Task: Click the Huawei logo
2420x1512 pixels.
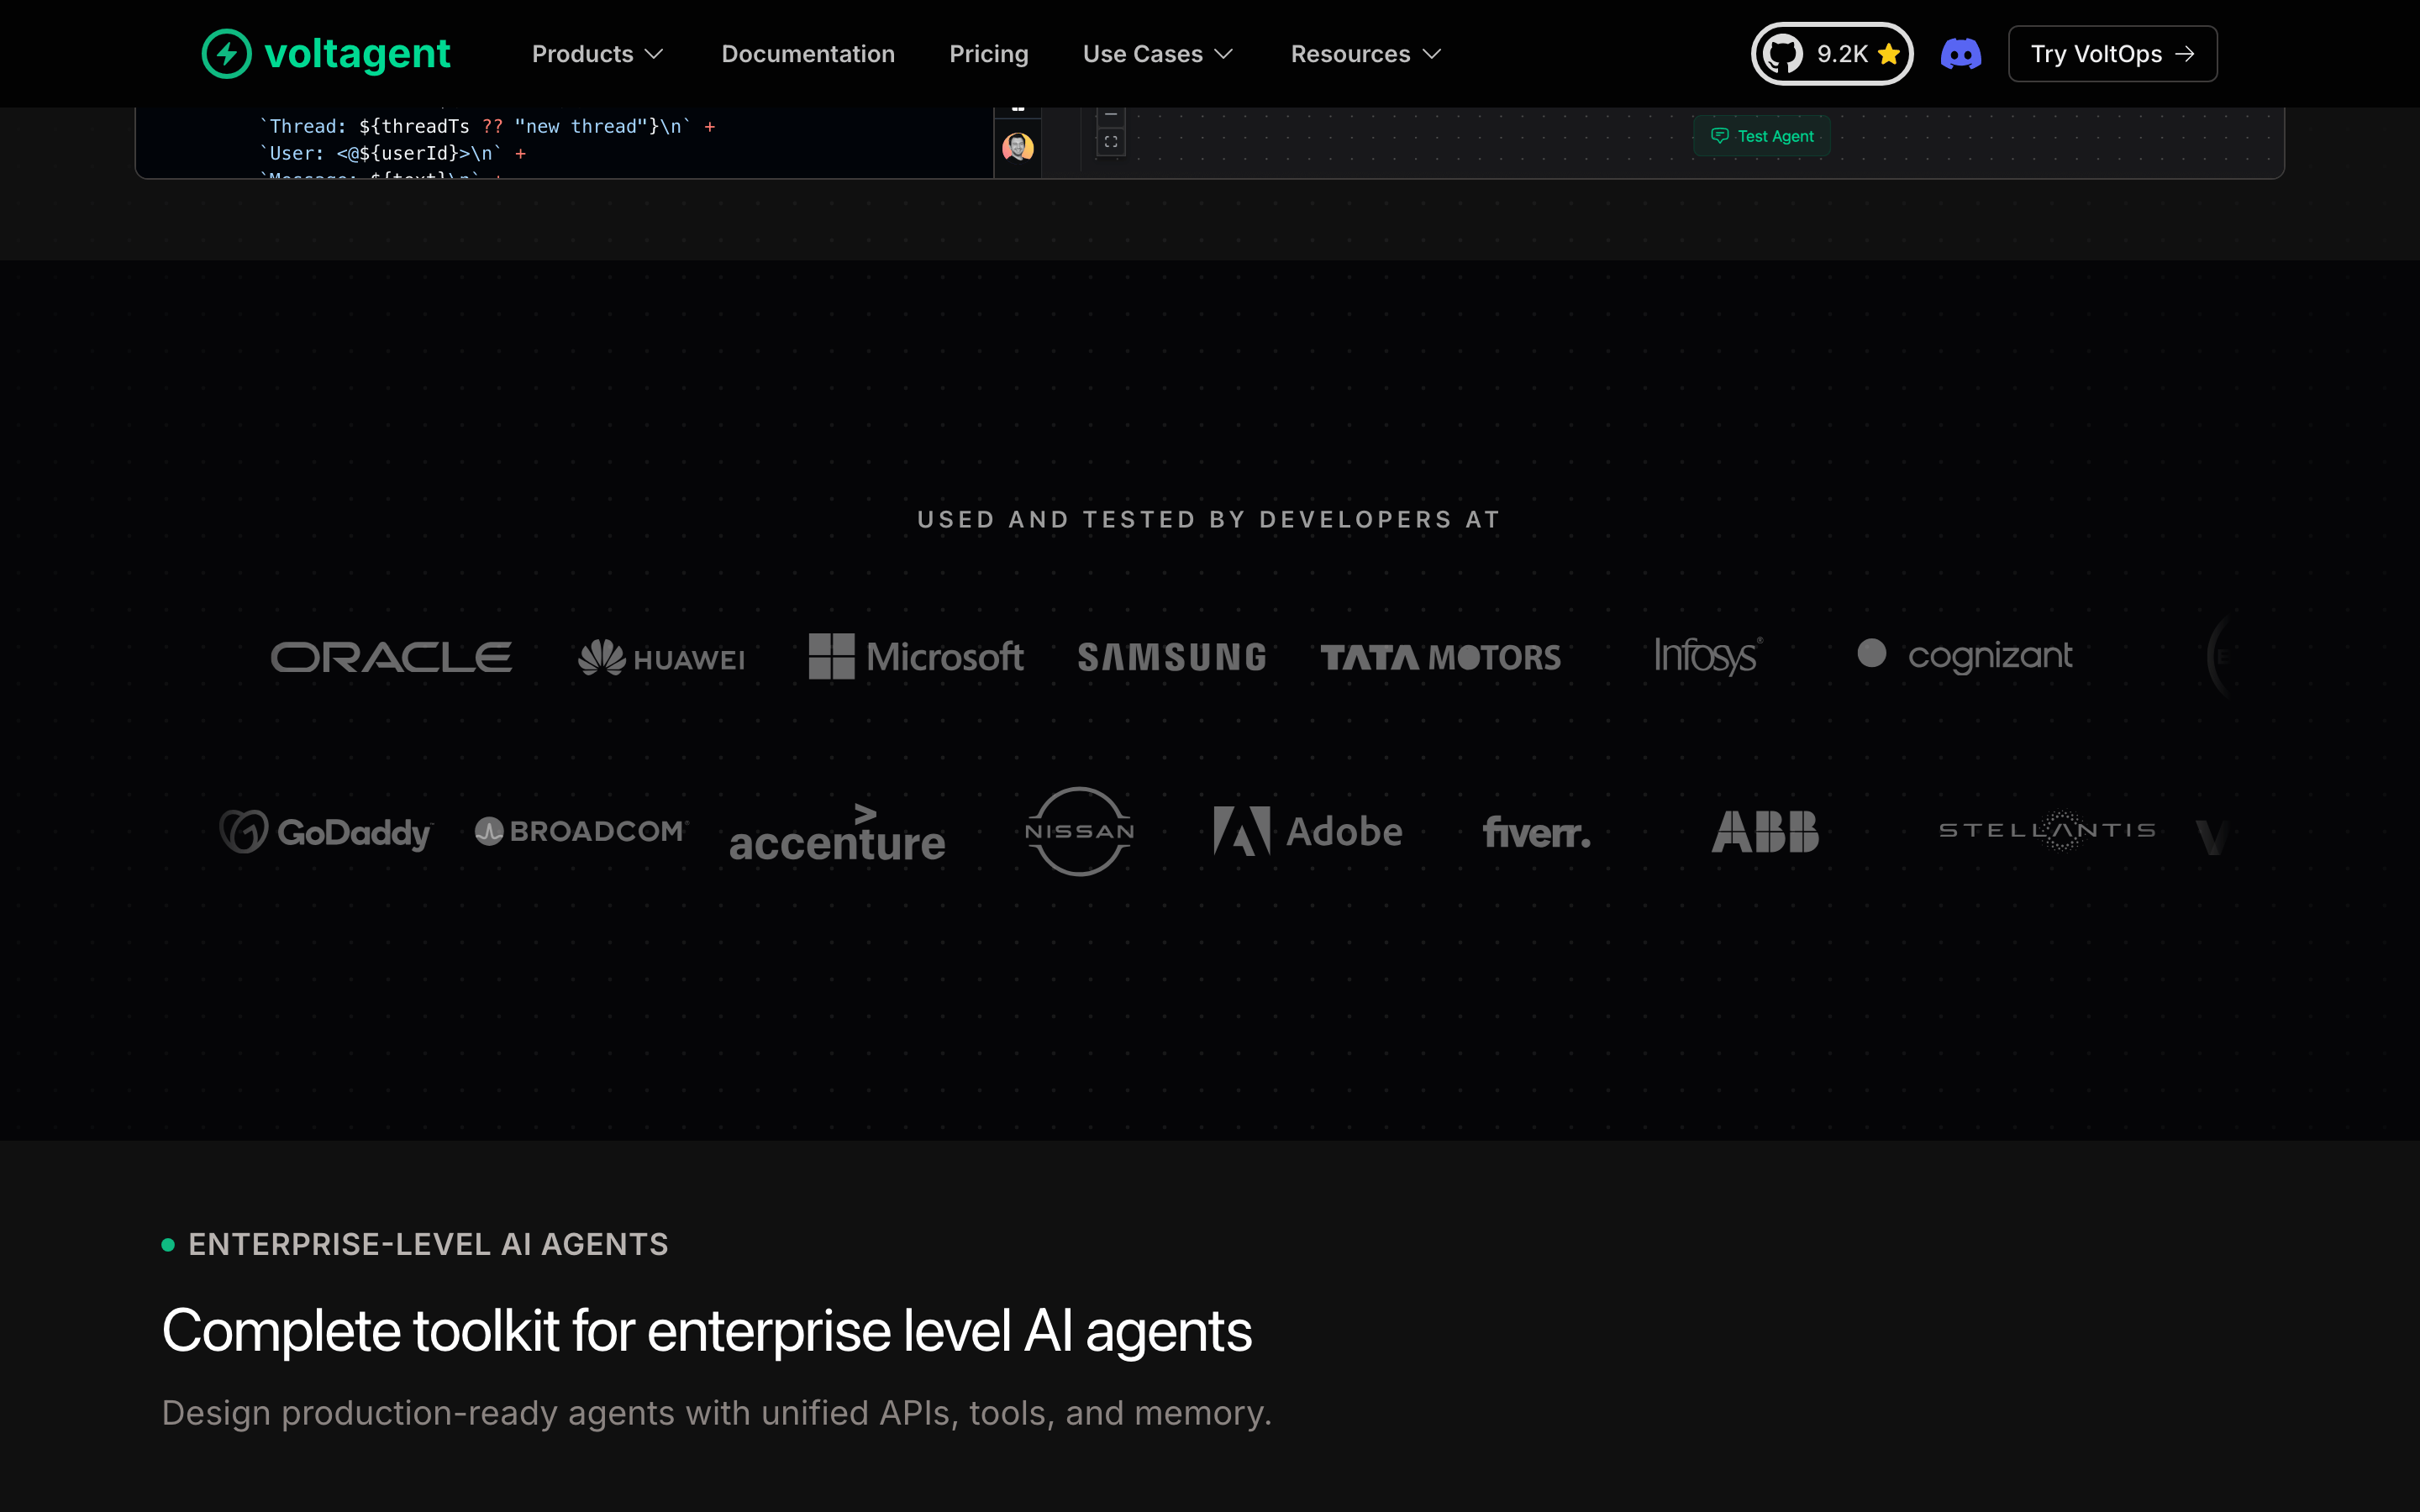Action: [661, 658]
